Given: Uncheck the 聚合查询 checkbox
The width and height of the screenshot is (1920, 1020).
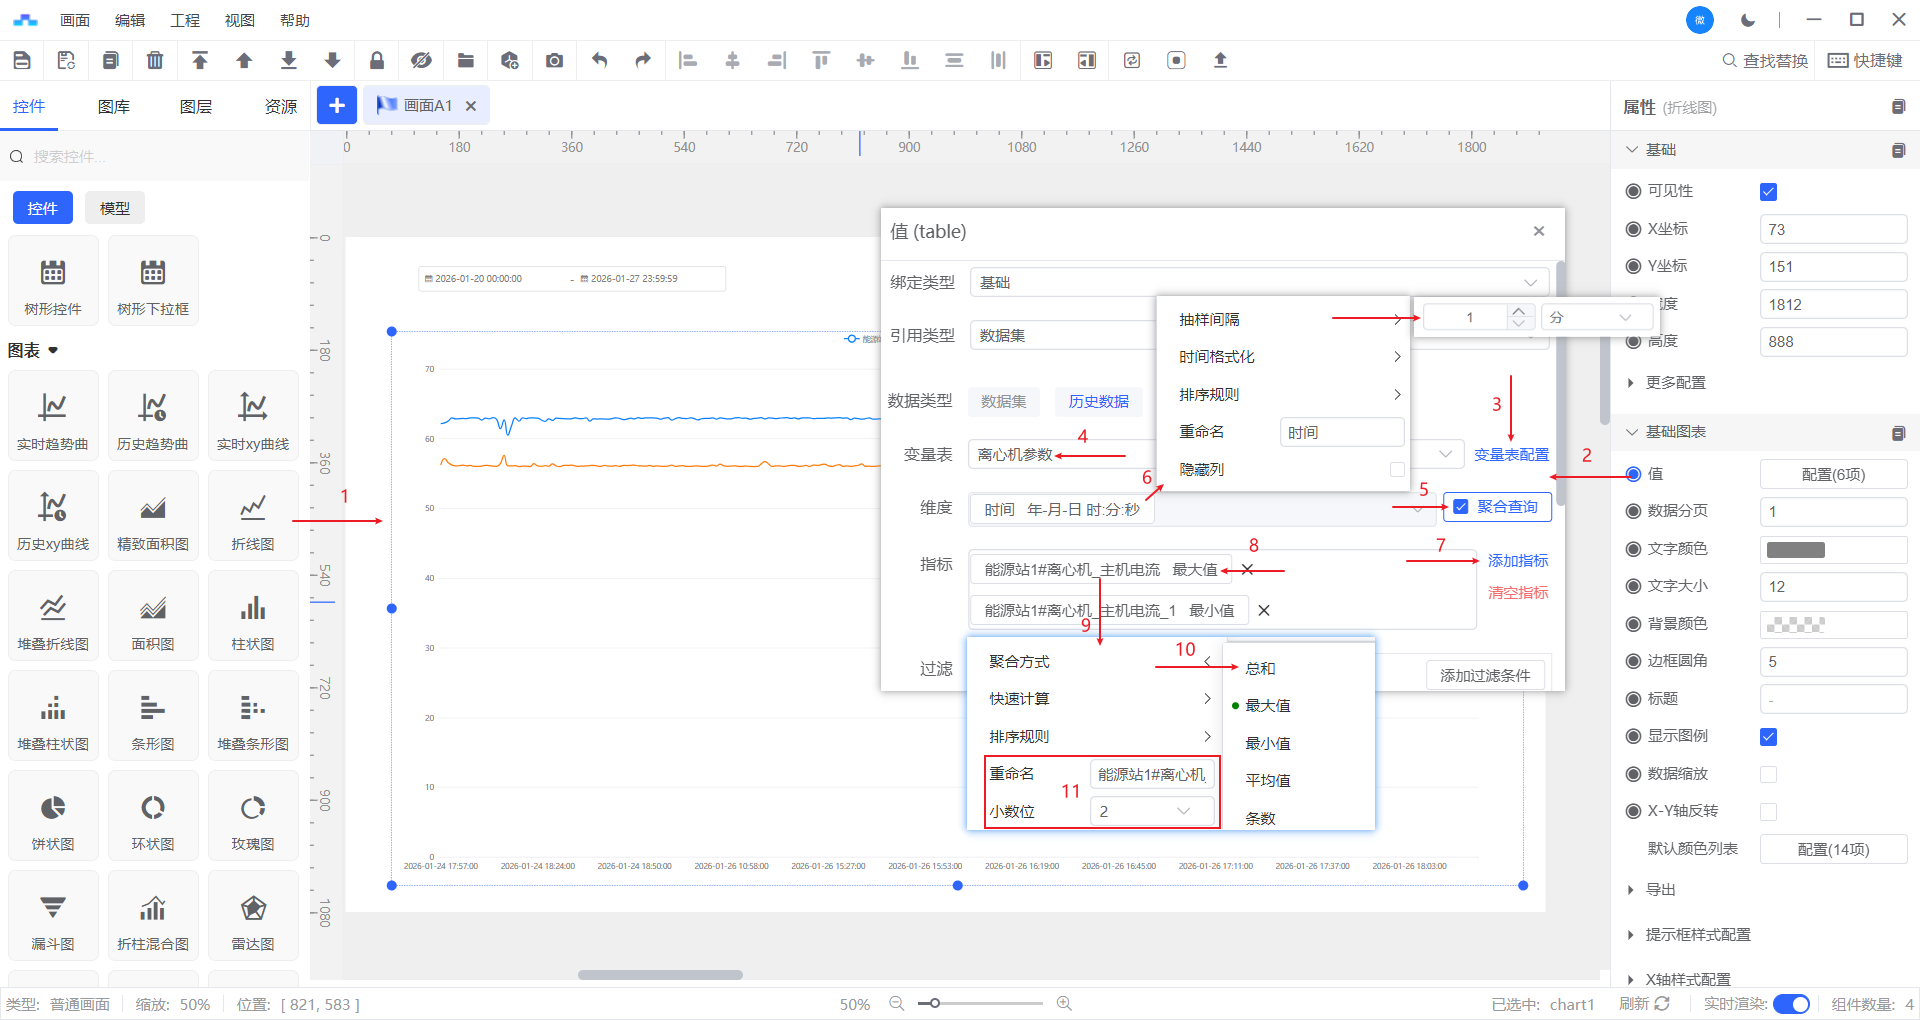Looking at the screenshot, I should 1461,507.
